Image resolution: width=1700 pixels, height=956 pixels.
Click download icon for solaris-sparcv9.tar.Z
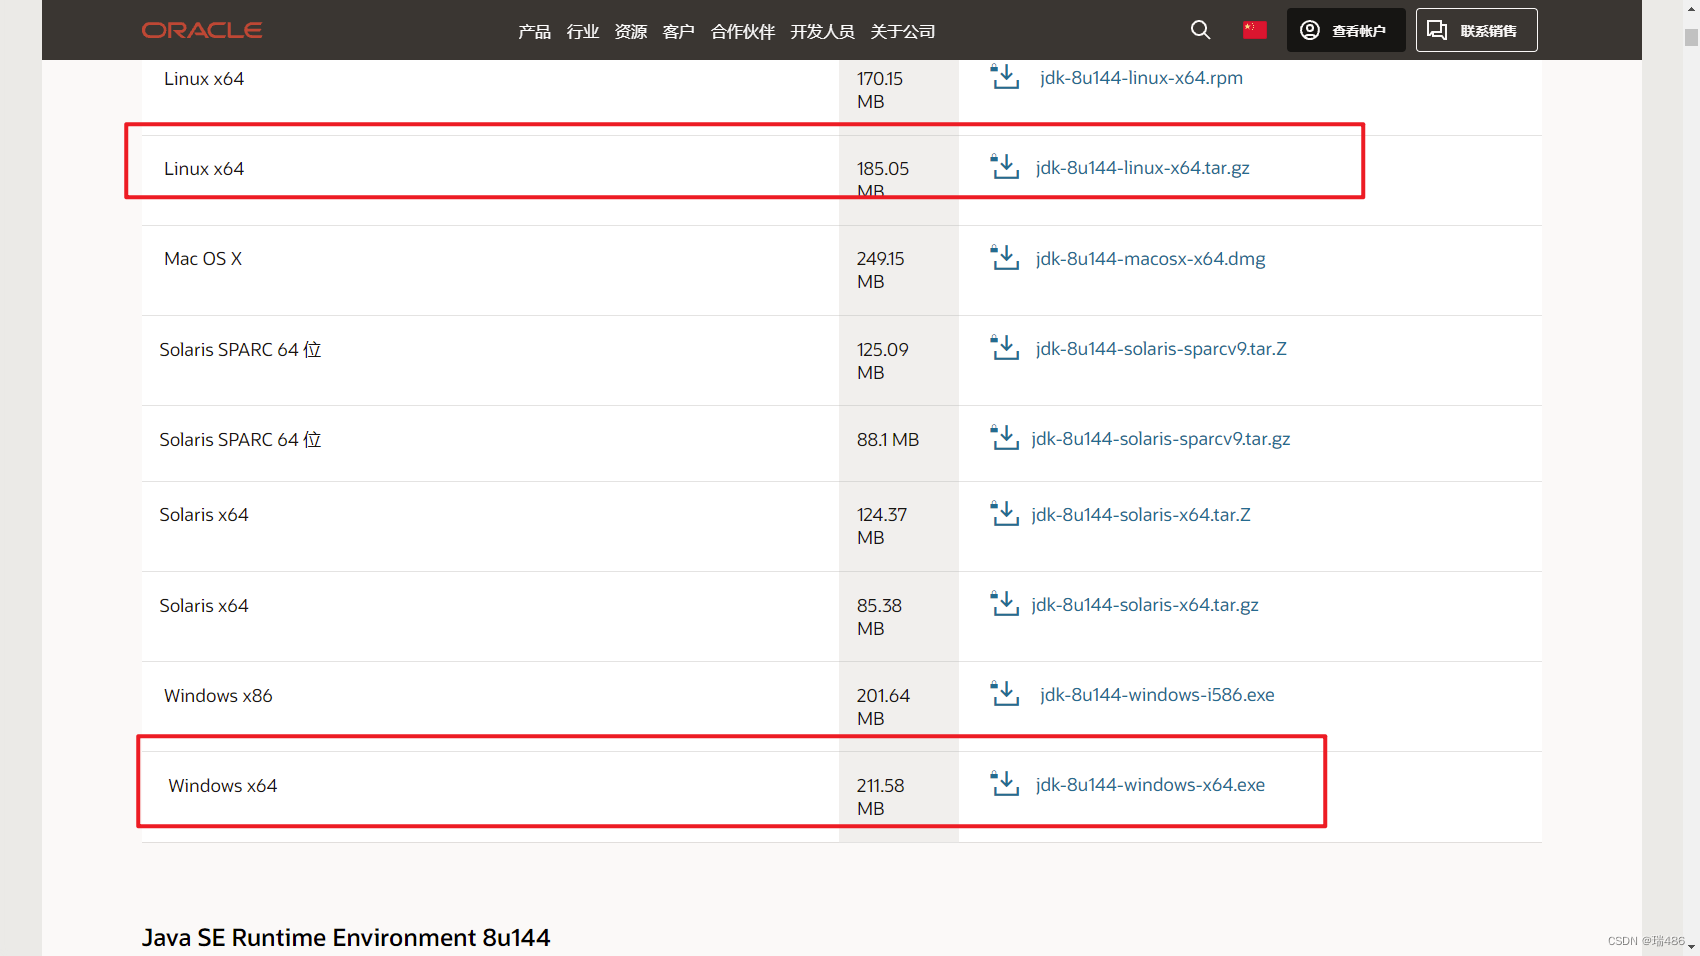[1005, 348]
